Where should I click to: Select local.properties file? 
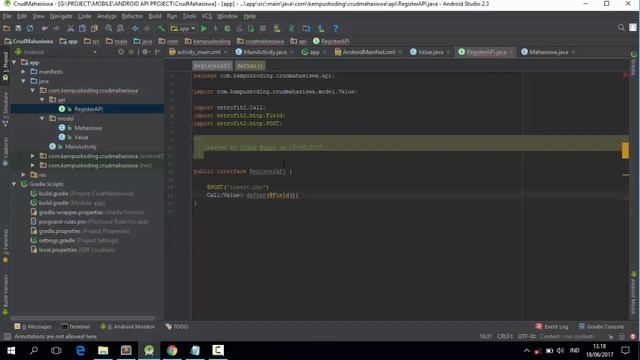(x=58, y=250)
